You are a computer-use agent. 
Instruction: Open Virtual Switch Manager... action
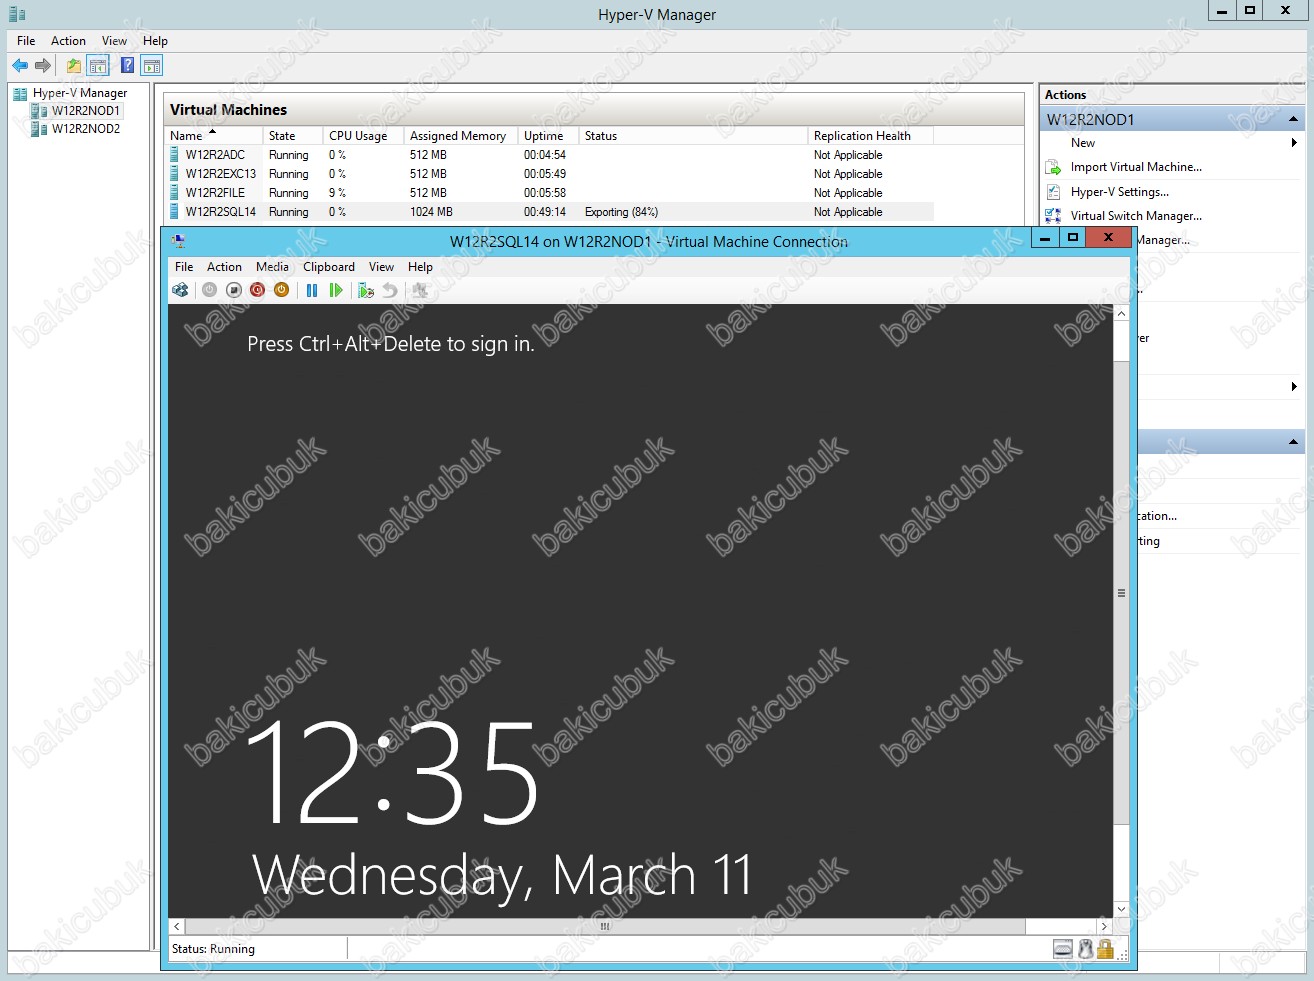click(x=1136, y=216)
